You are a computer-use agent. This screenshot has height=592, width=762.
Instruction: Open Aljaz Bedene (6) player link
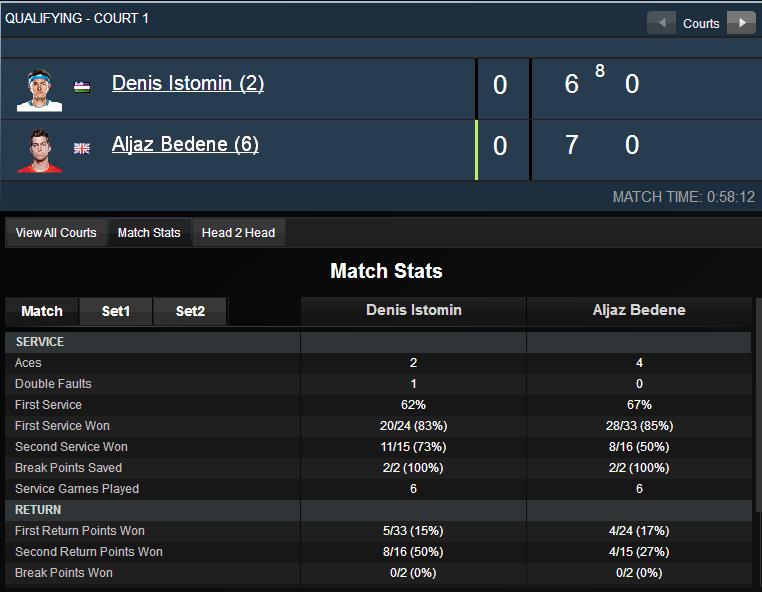tap(185, 144)
